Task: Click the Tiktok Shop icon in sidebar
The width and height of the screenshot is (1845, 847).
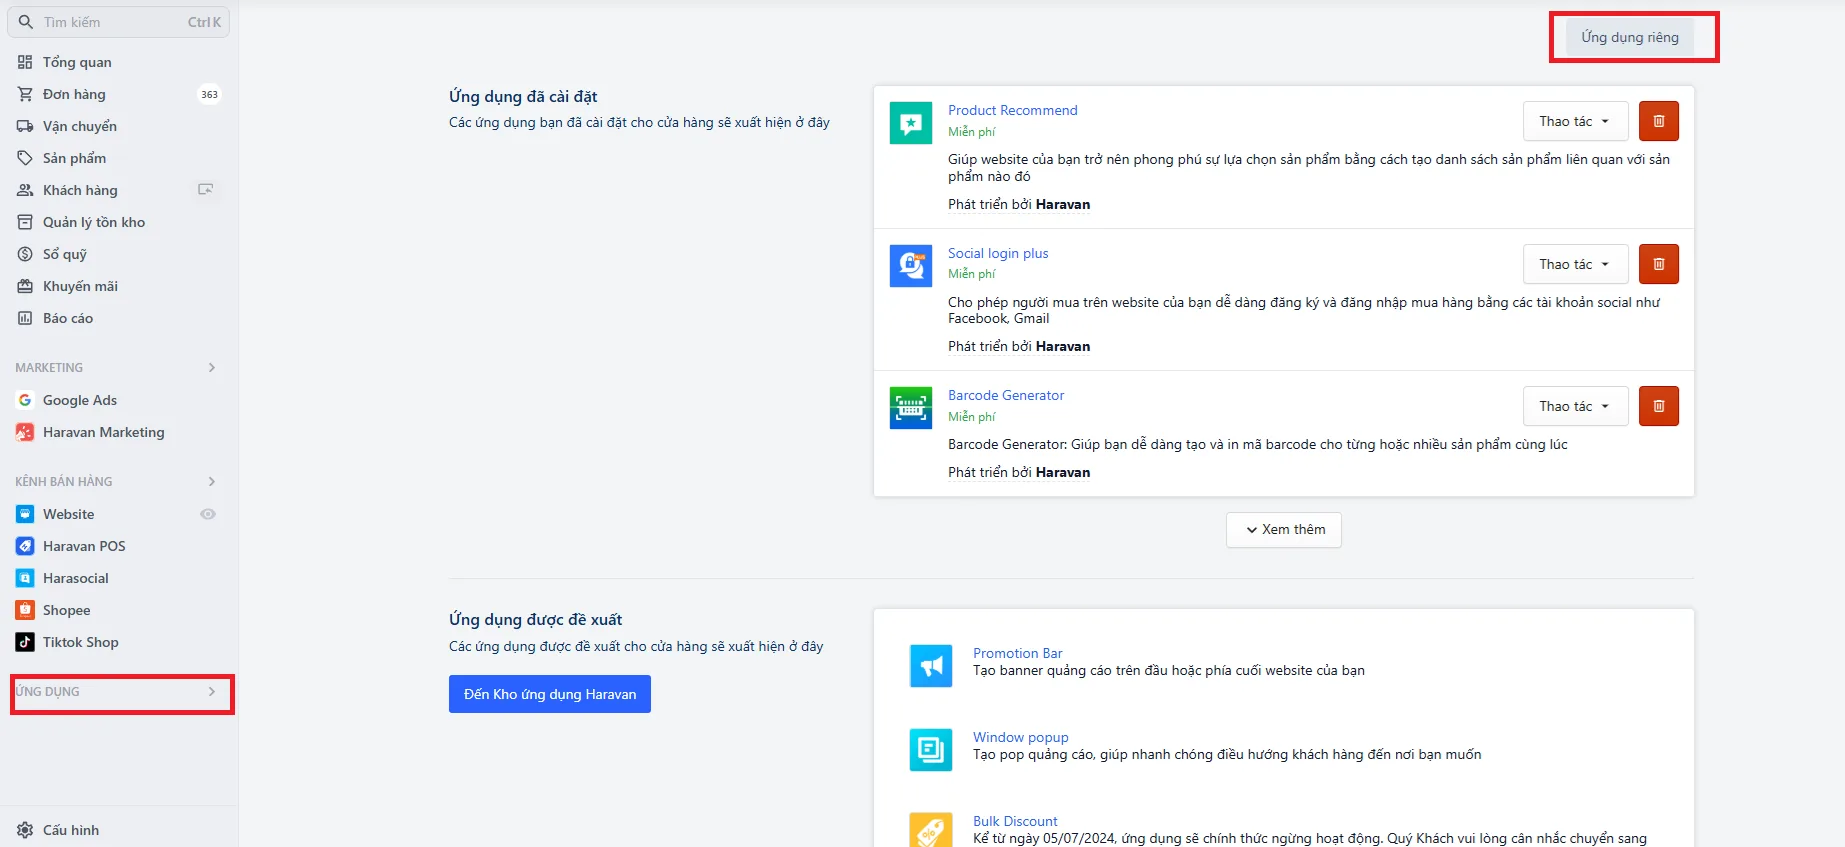Action: (x=25, y=642)
